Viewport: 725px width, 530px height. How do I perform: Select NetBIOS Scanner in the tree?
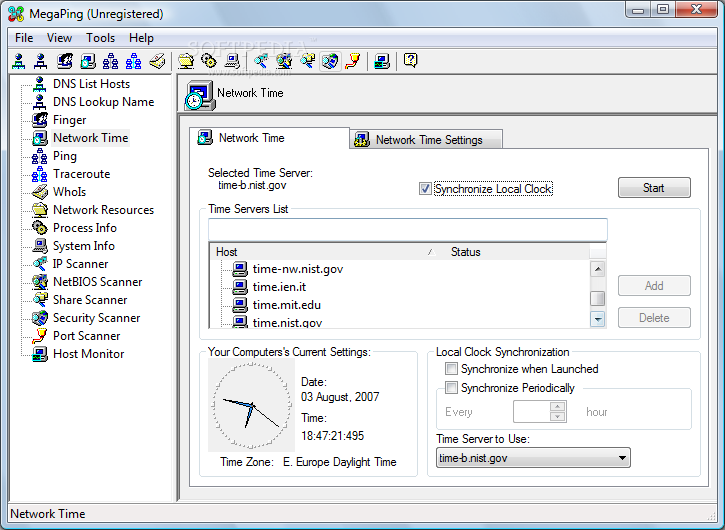pyautogui.click(x=97, y=282)
